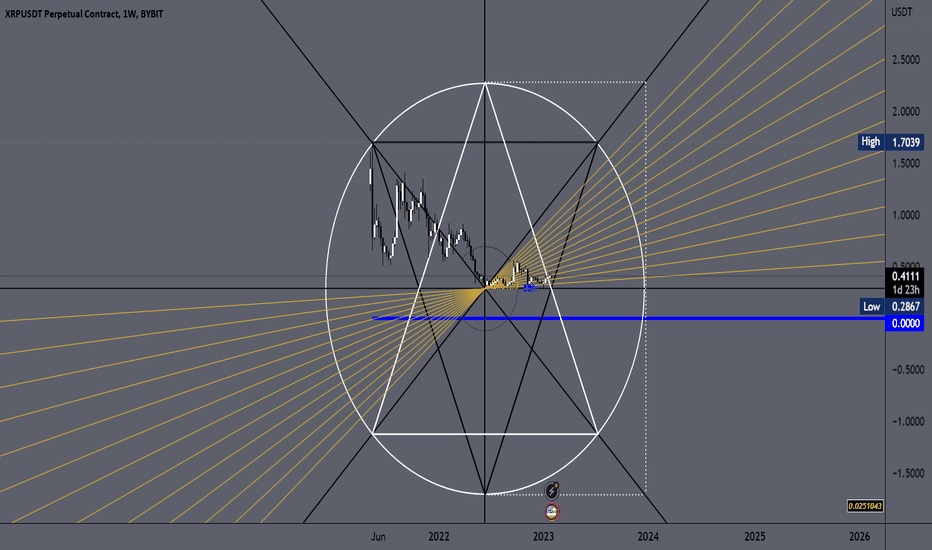932x550 pixels.
Task: Click the 1.0000 price axis label
Action: (906, 215)
